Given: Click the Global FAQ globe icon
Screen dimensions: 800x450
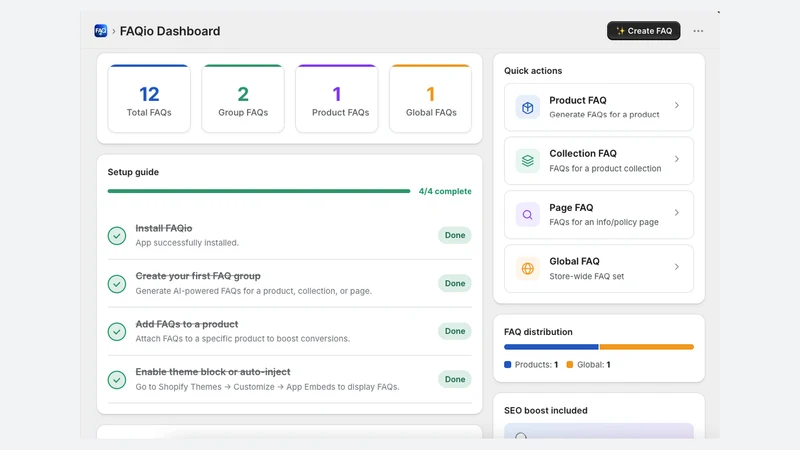Looking at the screenshot, I should click(528, 268).
